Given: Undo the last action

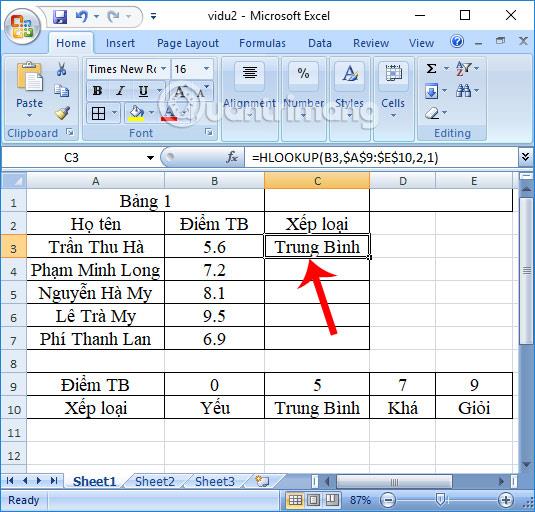Looking at the screenshot, I should 82,16.
